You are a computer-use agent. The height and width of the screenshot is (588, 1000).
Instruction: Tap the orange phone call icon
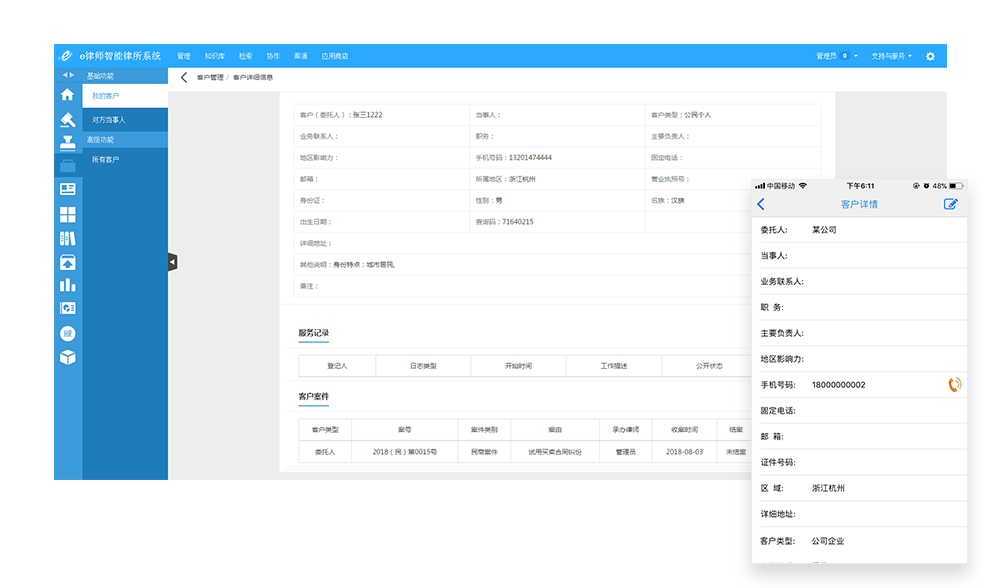(x=954, y=385)
